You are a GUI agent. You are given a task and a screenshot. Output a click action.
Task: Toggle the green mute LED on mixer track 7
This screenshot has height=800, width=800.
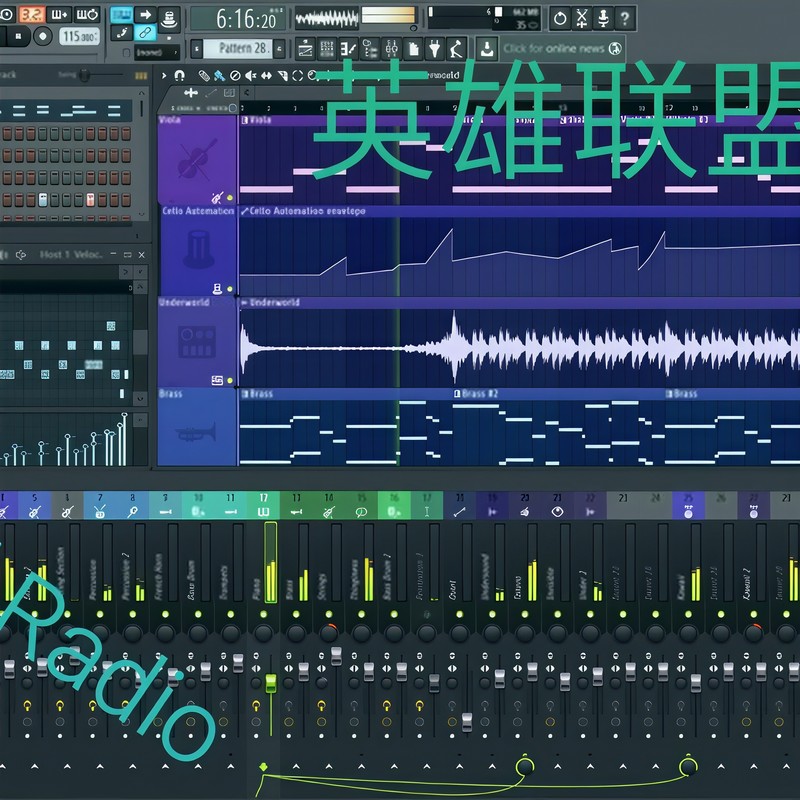click(x=100, y=614)
